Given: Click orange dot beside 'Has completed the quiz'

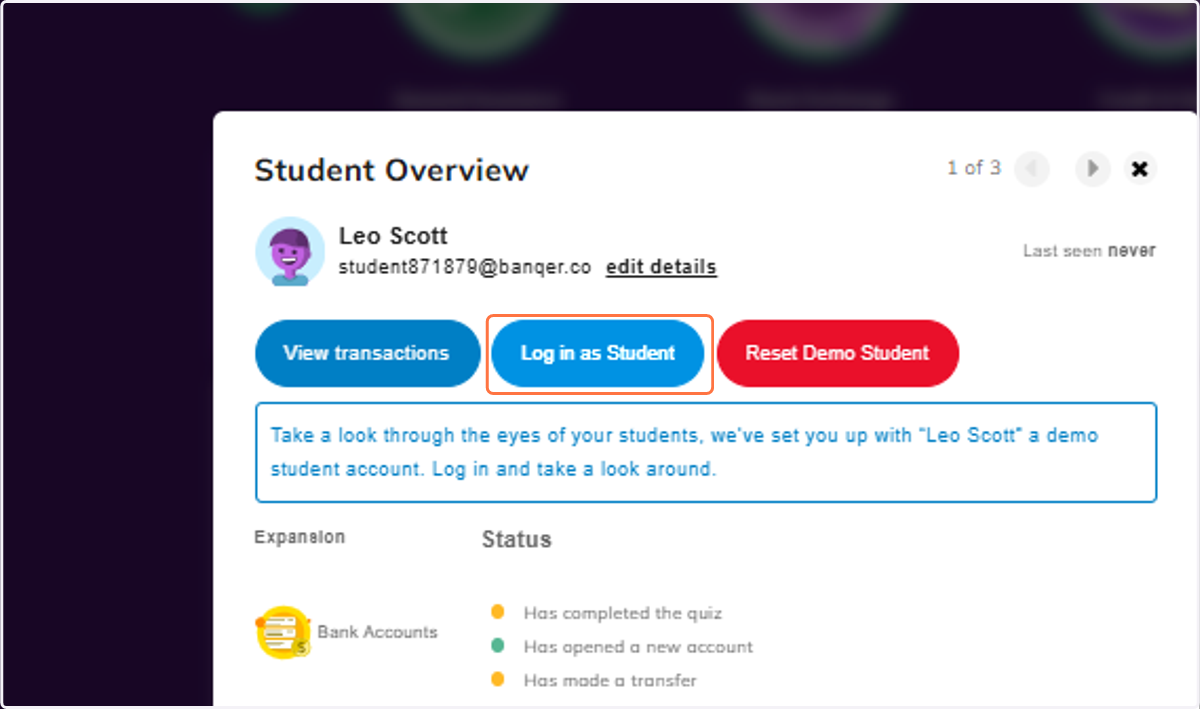Looking at the screenshot, I should click(x=498, y=612).
